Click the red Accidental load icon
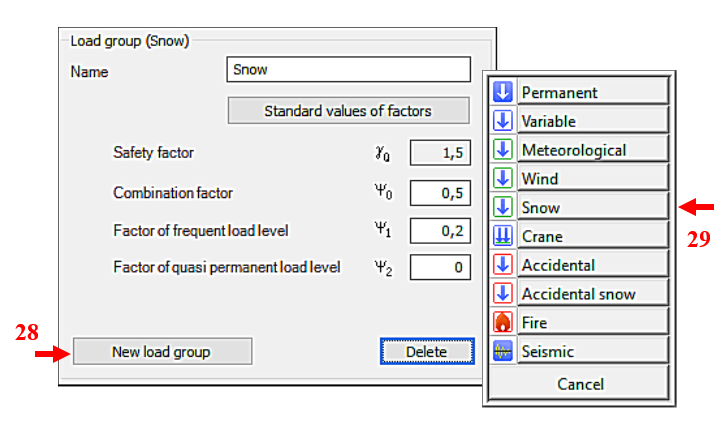The width and height of the screenshot is (721, 423). (x=503, y=265)
